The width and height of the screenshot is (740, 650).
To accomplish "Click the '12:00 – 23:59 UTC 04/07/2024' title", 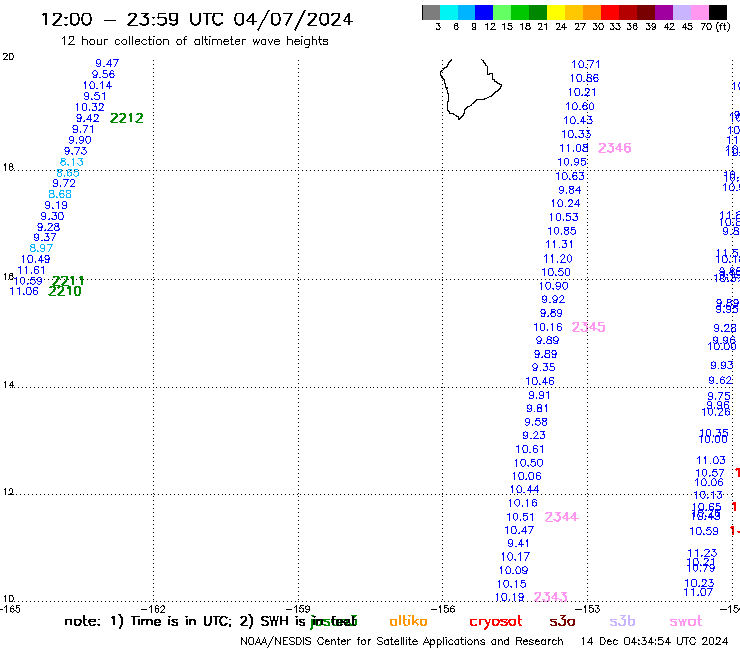I will coord(197,19).
